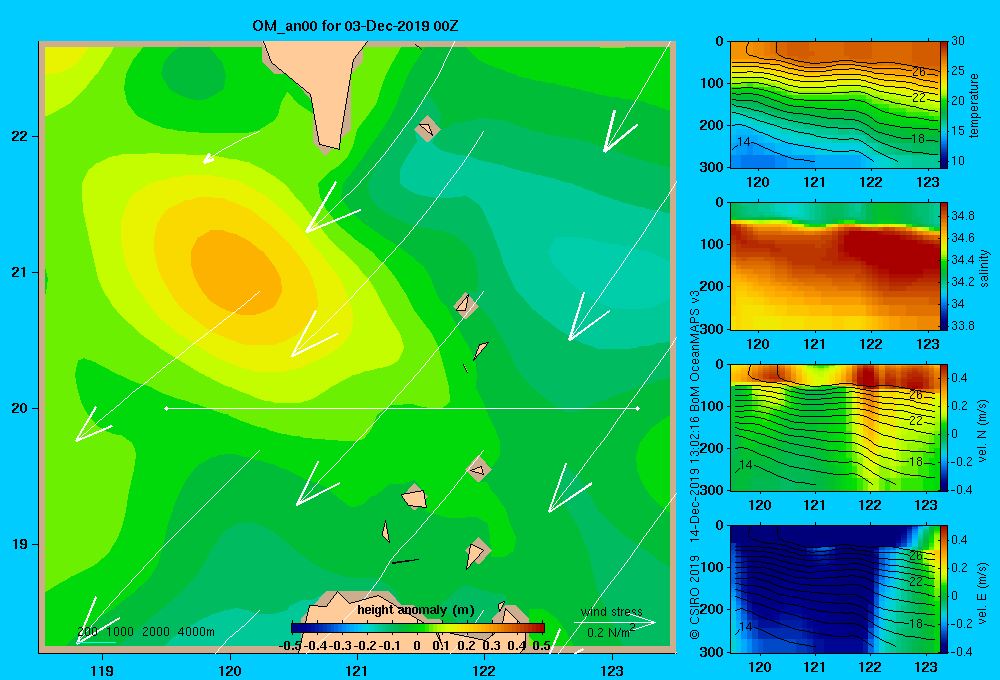Click the '200 1000 2000 4000m' depth legend
Screen dimensions: 1000x680
[146, 632]
